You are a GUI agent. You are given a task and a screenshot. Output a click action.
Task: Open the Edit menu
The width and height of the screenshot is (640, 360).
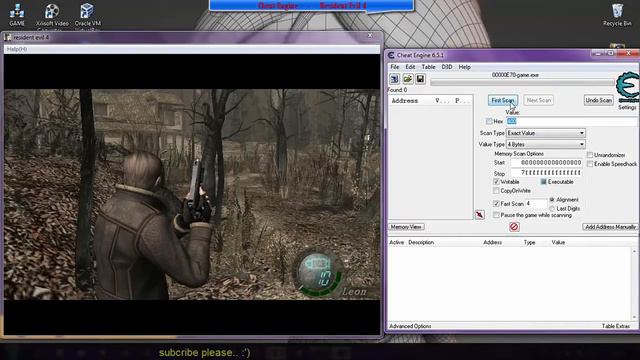[410, 67]
